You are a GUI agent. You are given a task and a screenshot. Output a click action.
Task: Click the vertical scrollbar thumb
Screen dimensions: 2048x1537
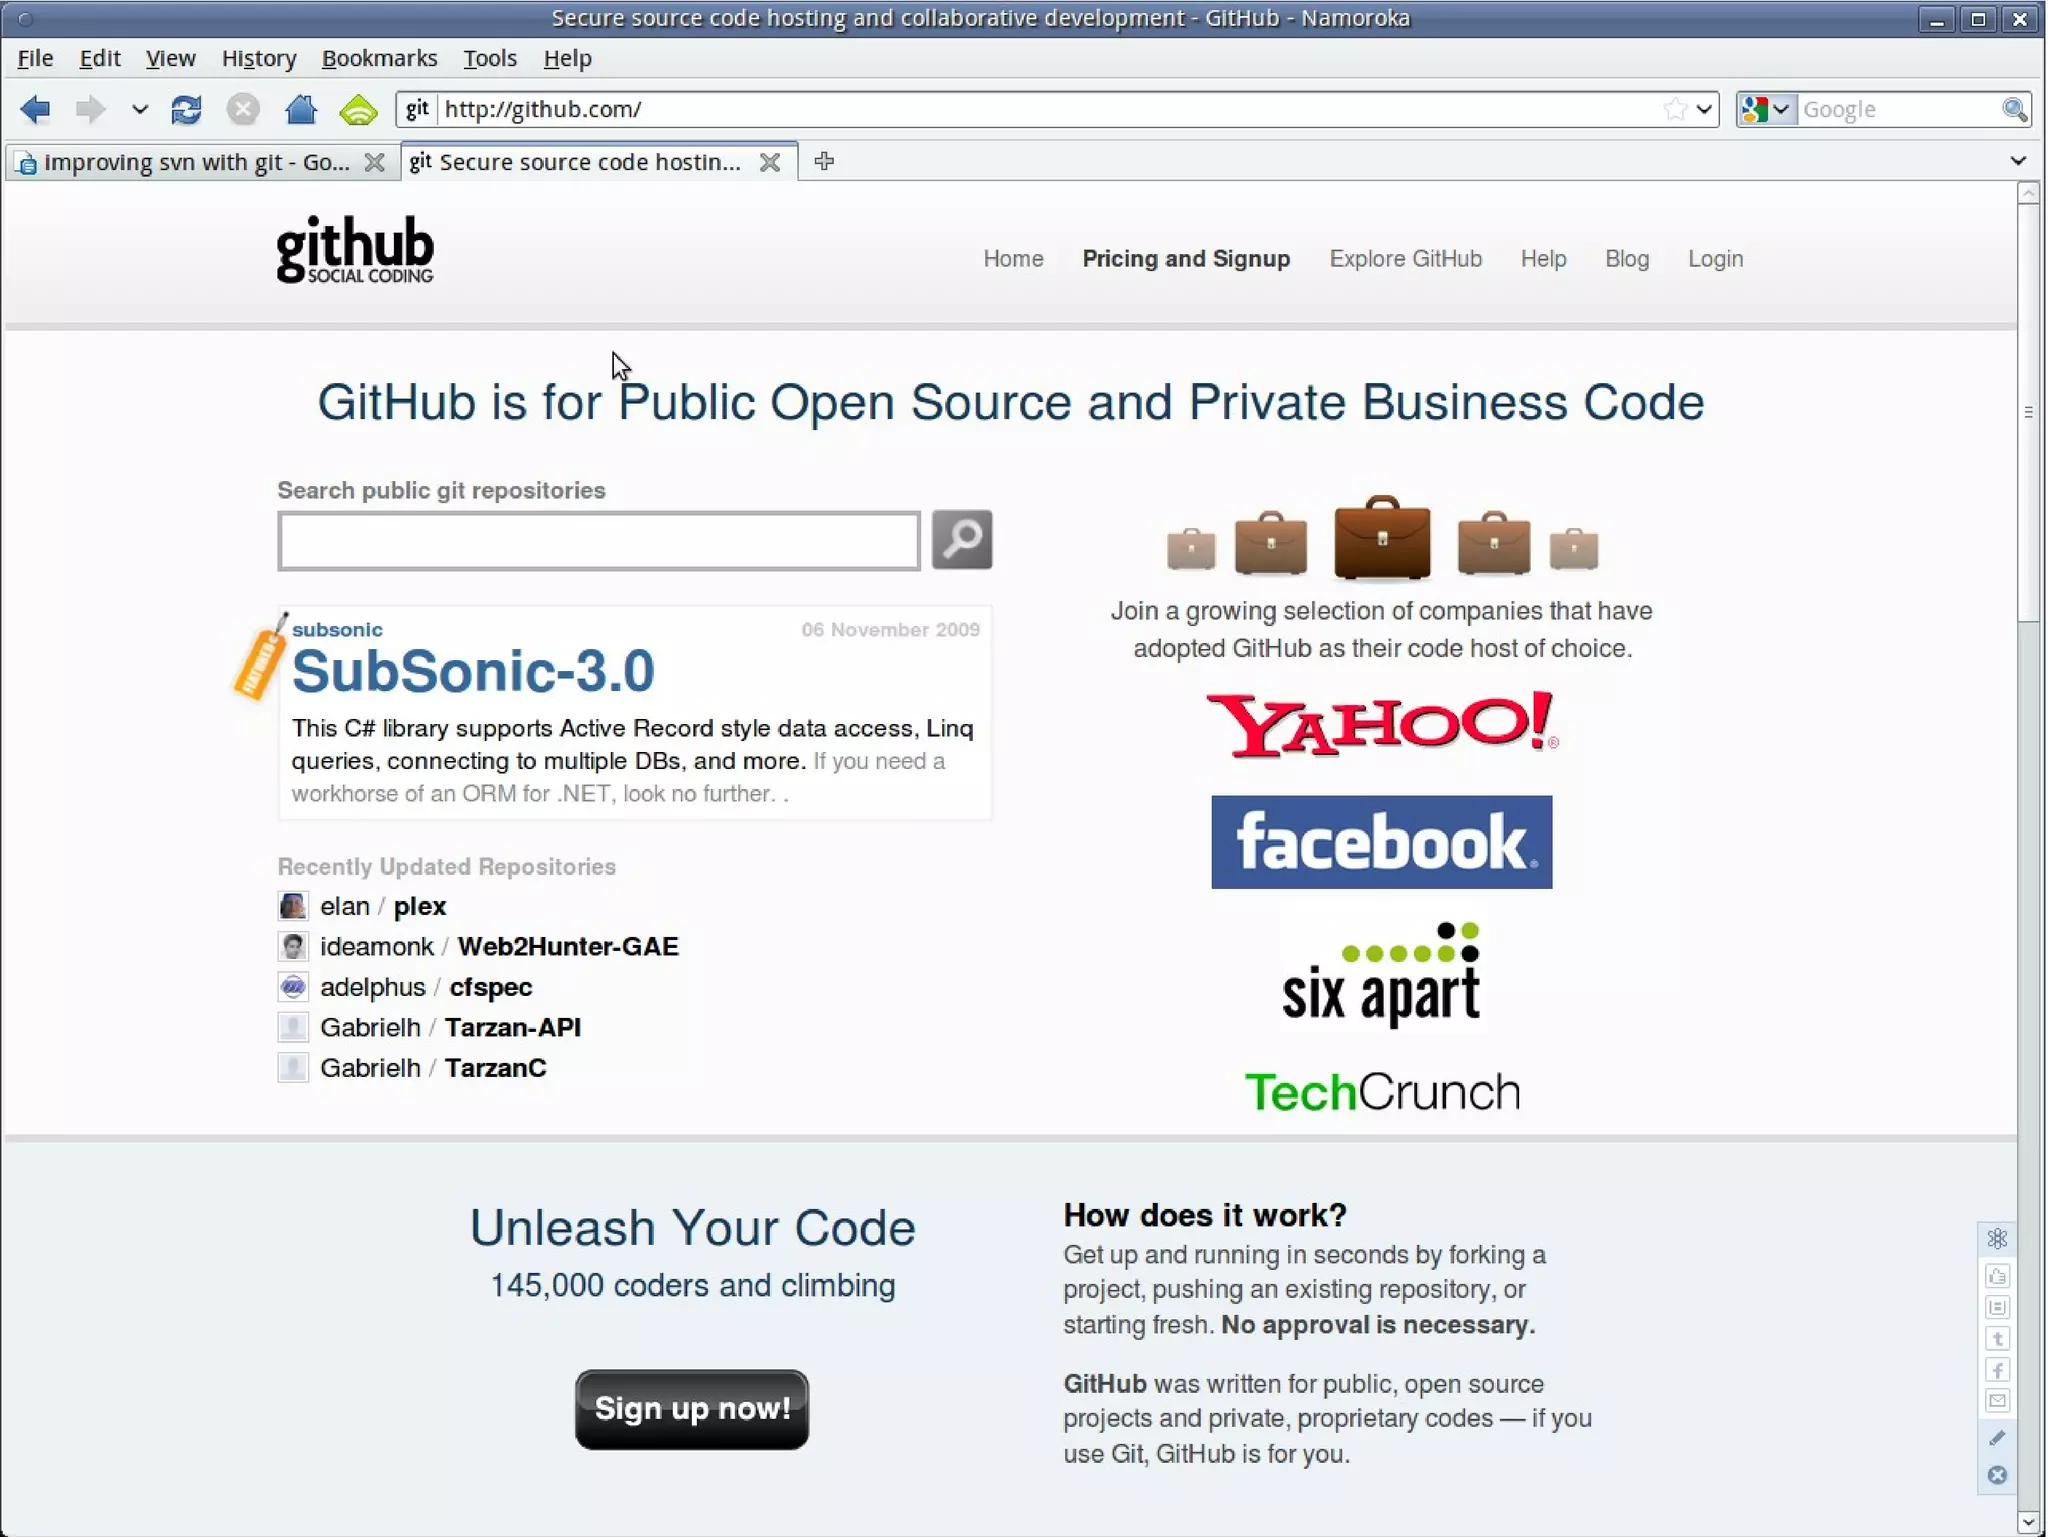[2028, 410]
